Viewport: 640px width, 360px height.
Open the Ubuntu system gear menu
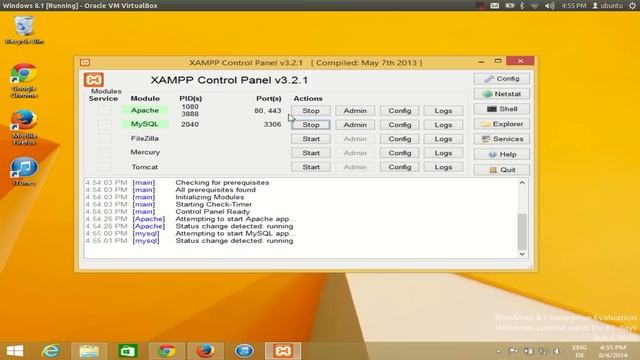point(633,6)
